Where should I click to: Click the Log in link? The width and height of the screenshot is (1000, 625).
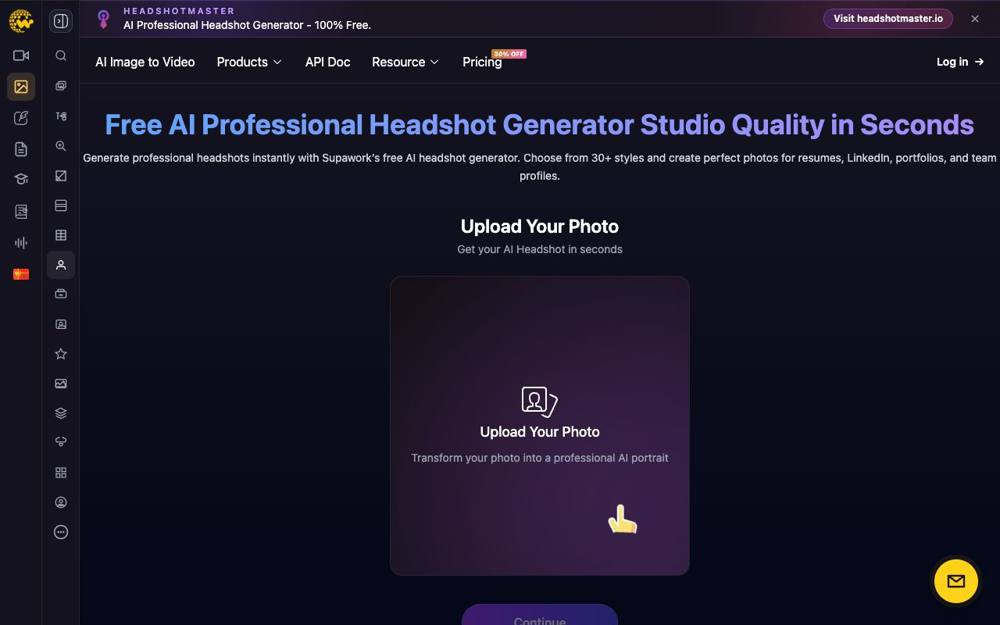tap(960, 62)
